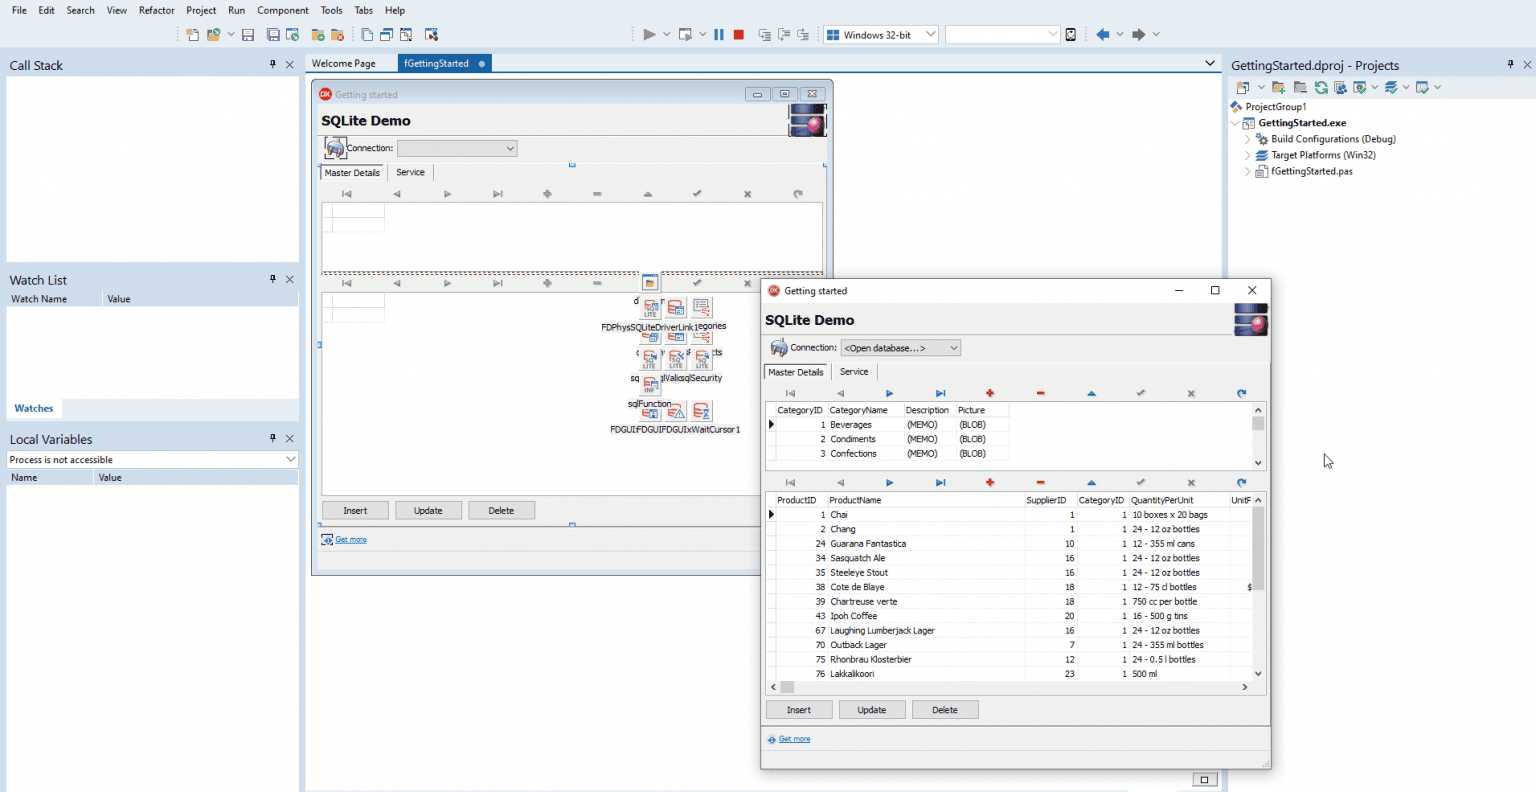Click the Refresh icon in Projects panel toolbar
1536x792 pixels.
click(x=1321, y=88)
